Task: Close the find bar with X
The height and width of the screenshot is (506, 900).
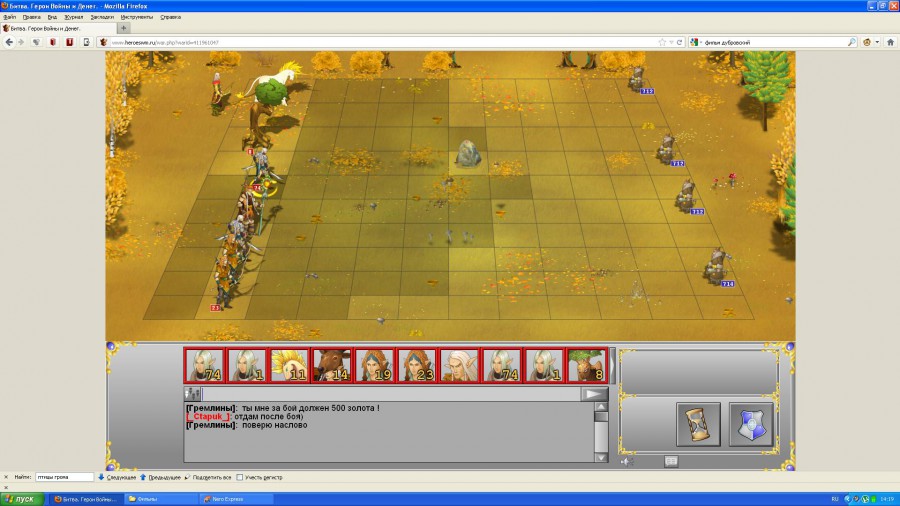Action: [x=6, y=477]
